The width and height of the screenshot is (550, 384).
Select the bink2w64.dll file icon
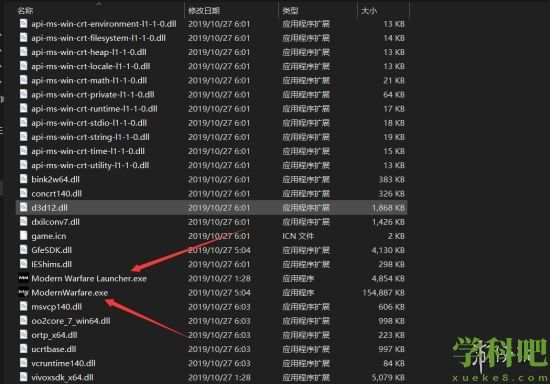coord(24,179)
